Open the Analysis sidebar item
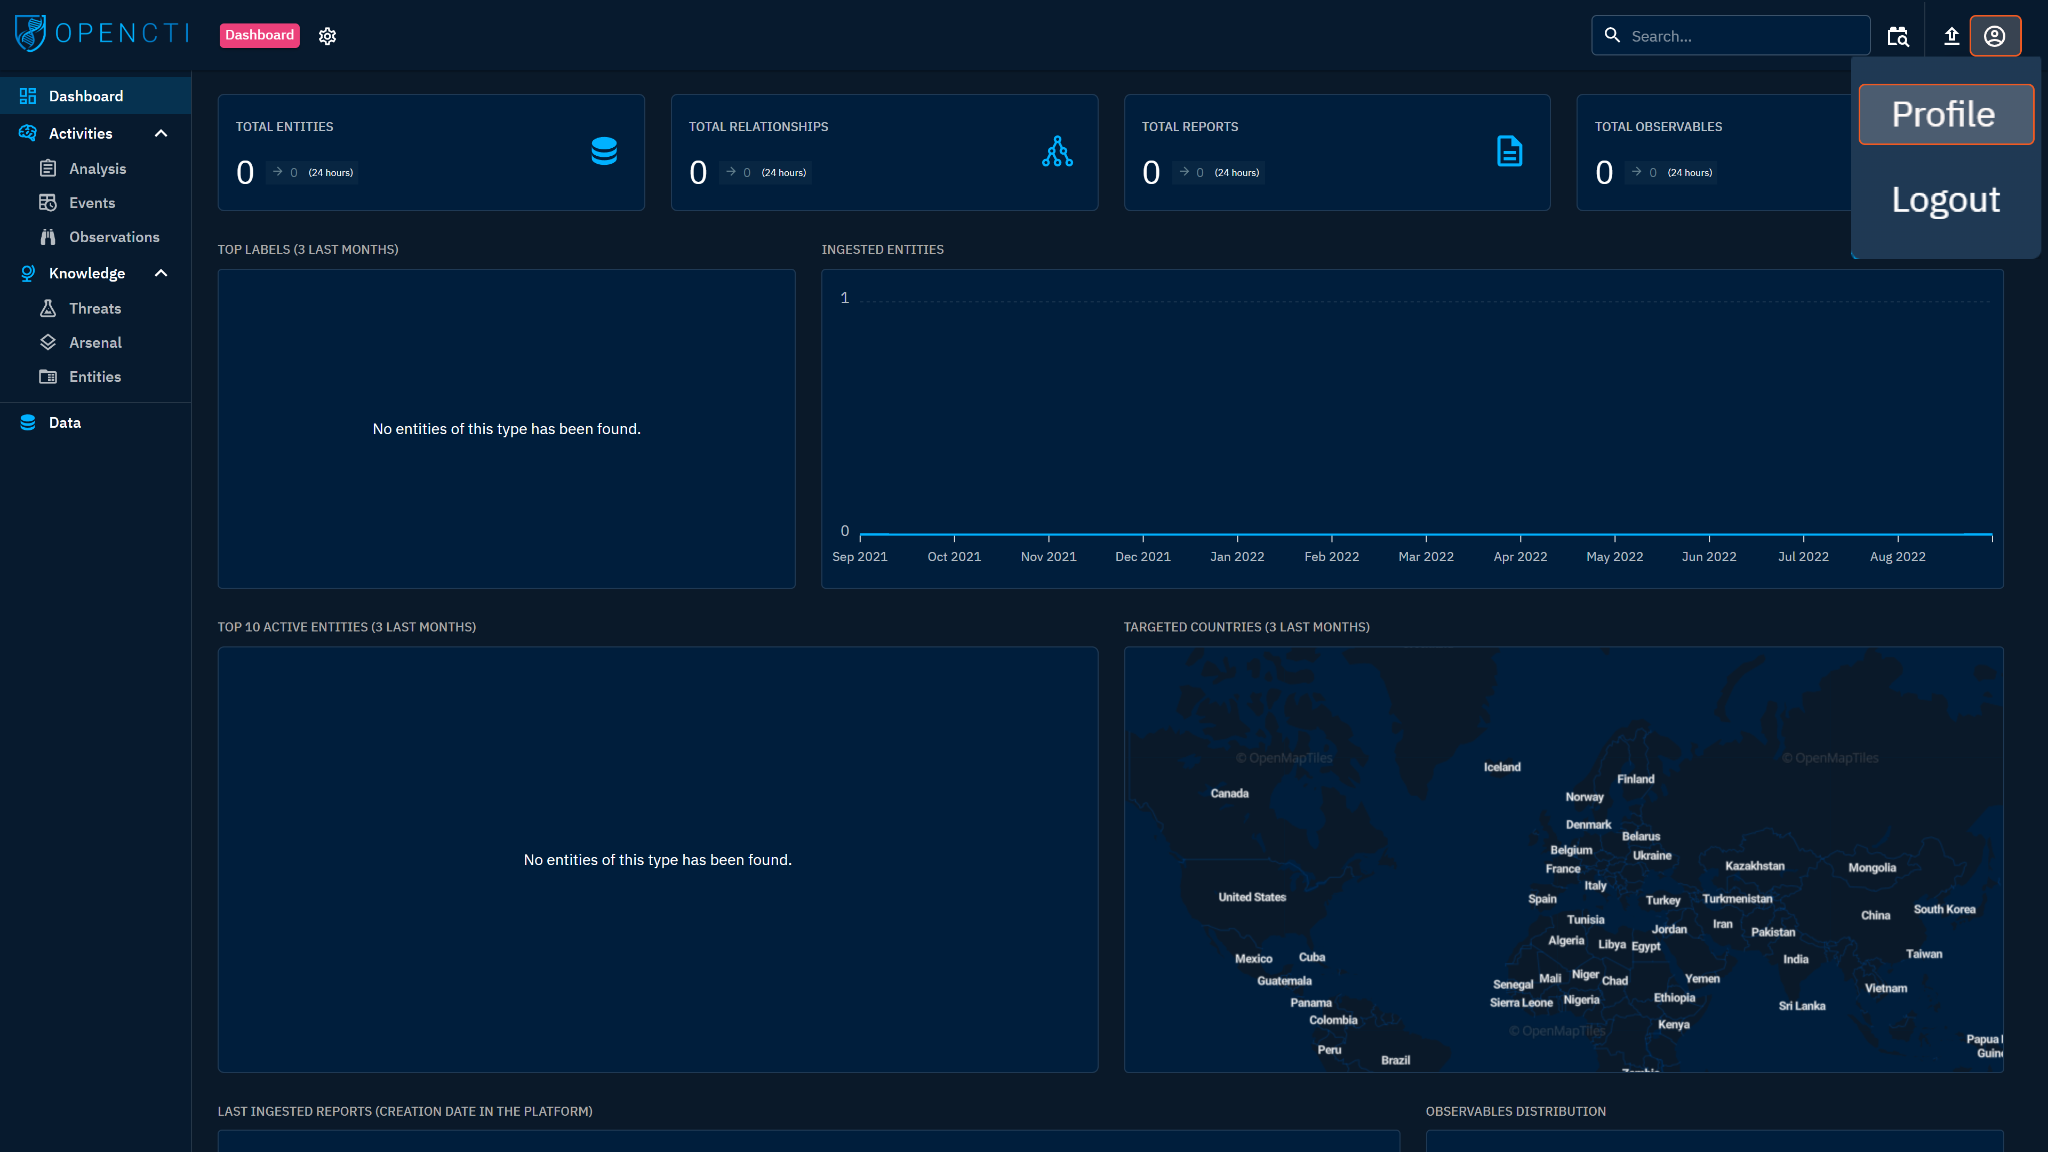 coord(97,169)
